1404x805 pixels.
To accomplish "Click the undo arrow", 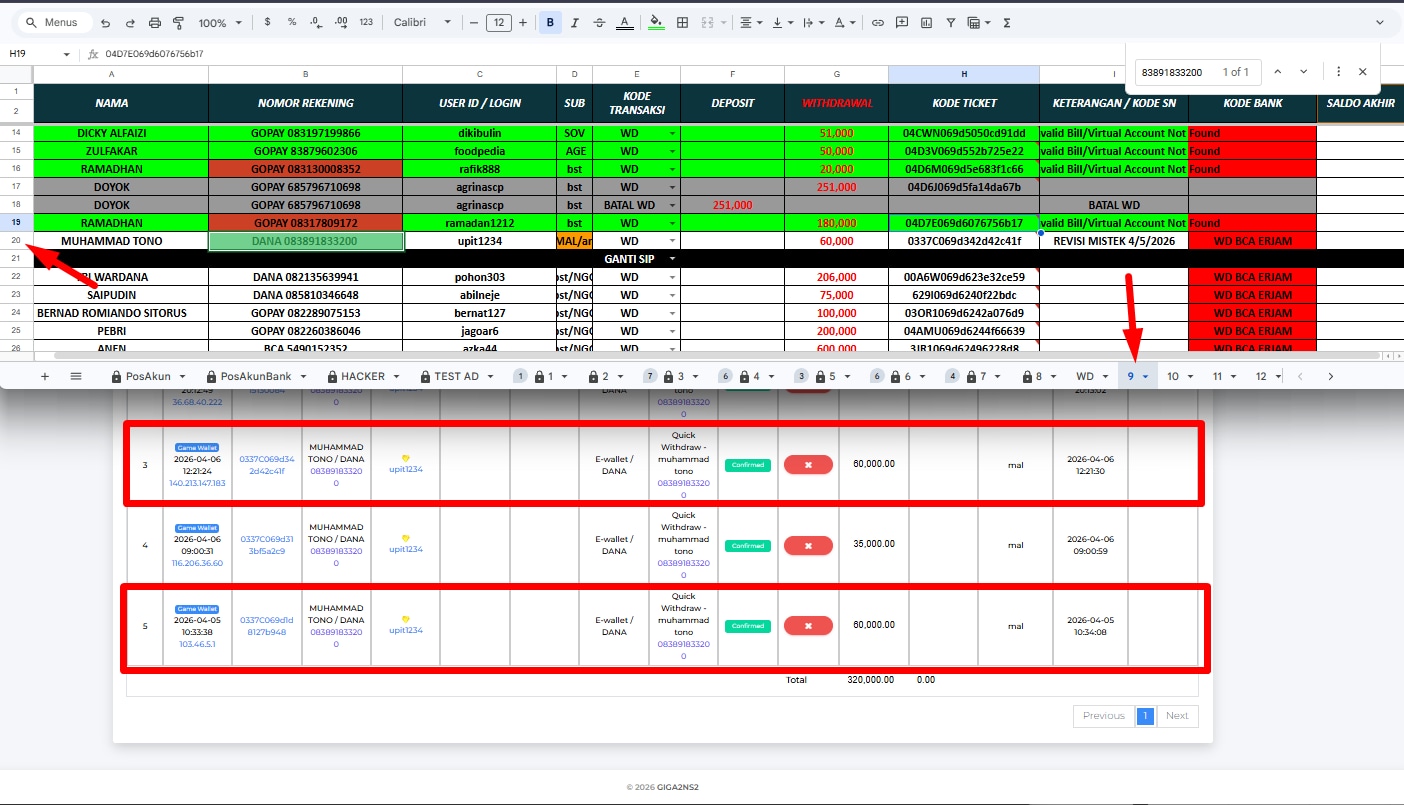I will point(105,22).
